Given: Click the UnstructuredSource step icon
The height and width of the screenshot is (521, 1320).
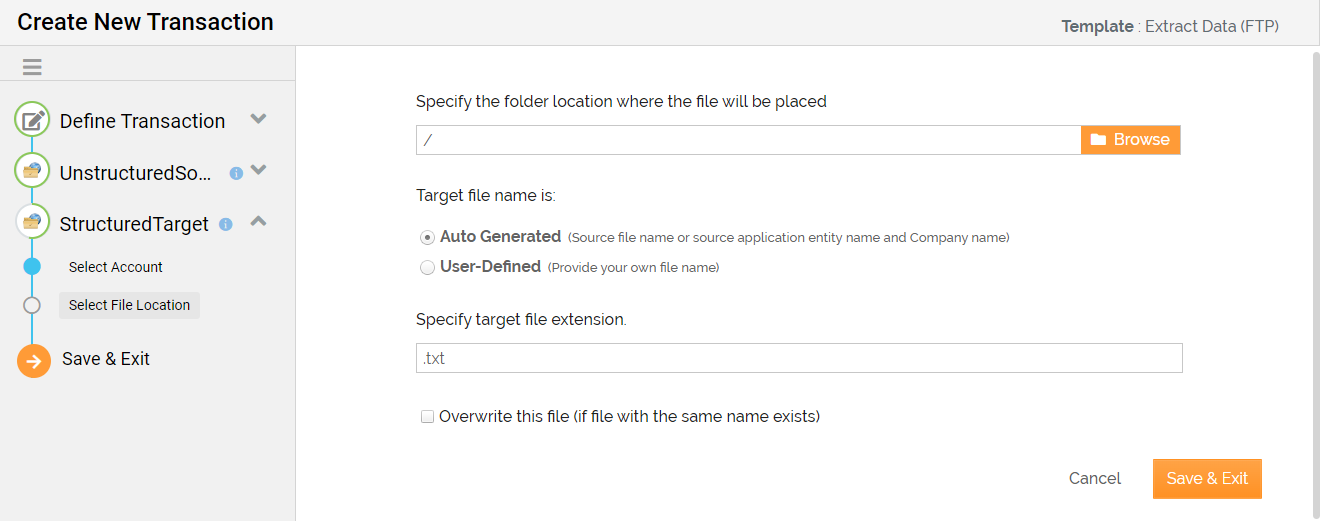Looking at the screenshot, I should click(x=32, y=171).
